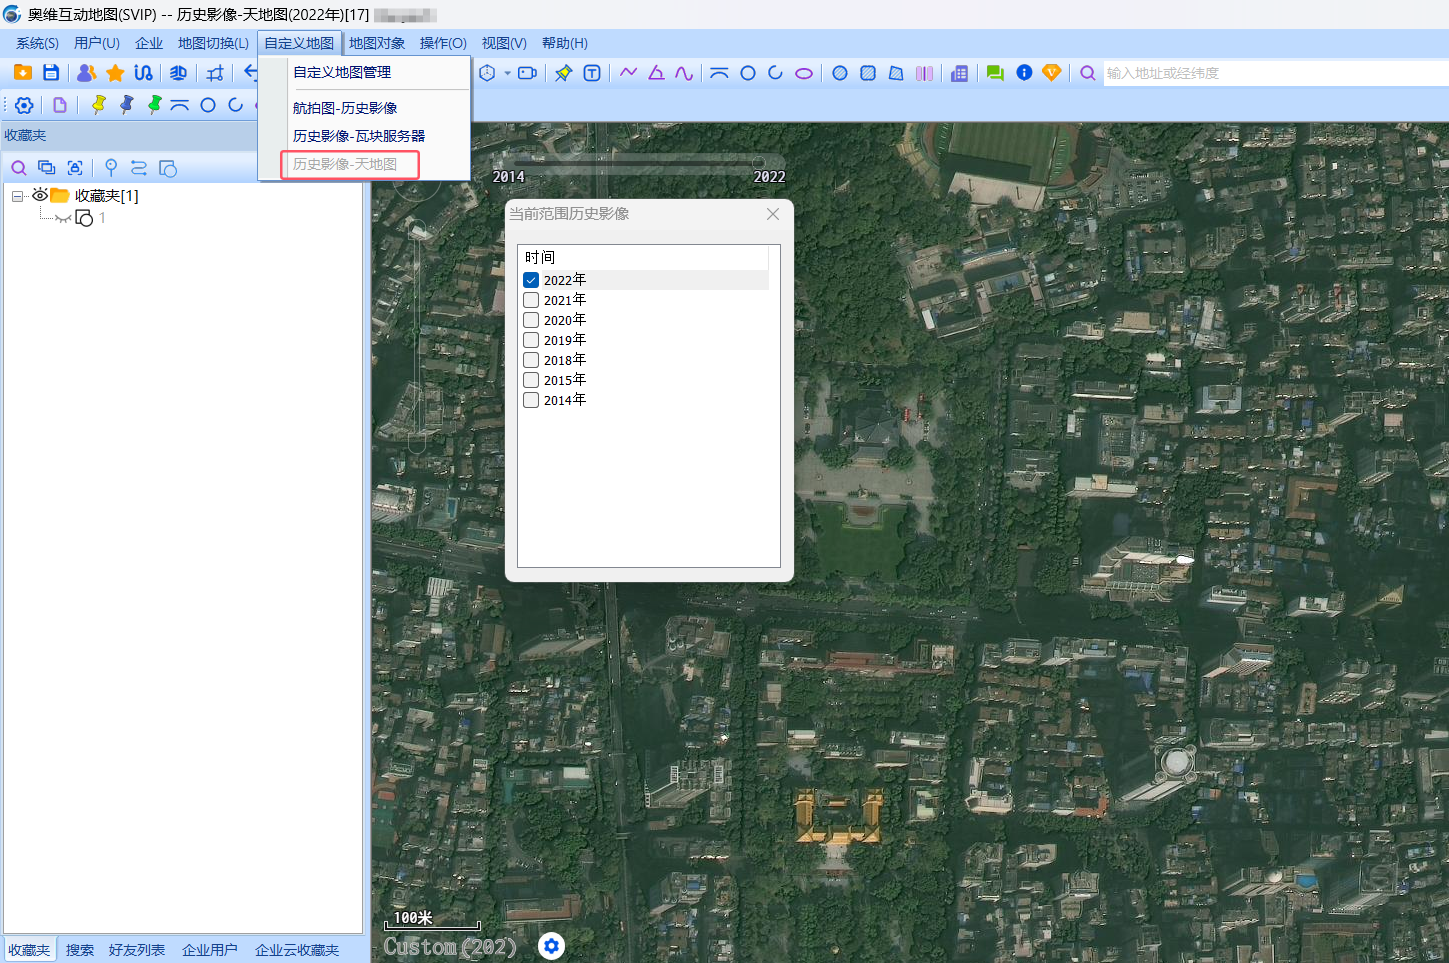
Task: Click the locate pin icon in favorites panel
Action: point(111,168)
